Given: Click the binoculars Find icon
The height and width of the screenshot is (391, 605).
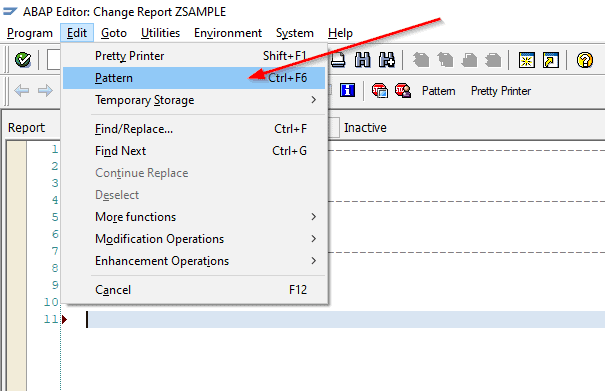Looking at the screenshot, I should 363,60.
